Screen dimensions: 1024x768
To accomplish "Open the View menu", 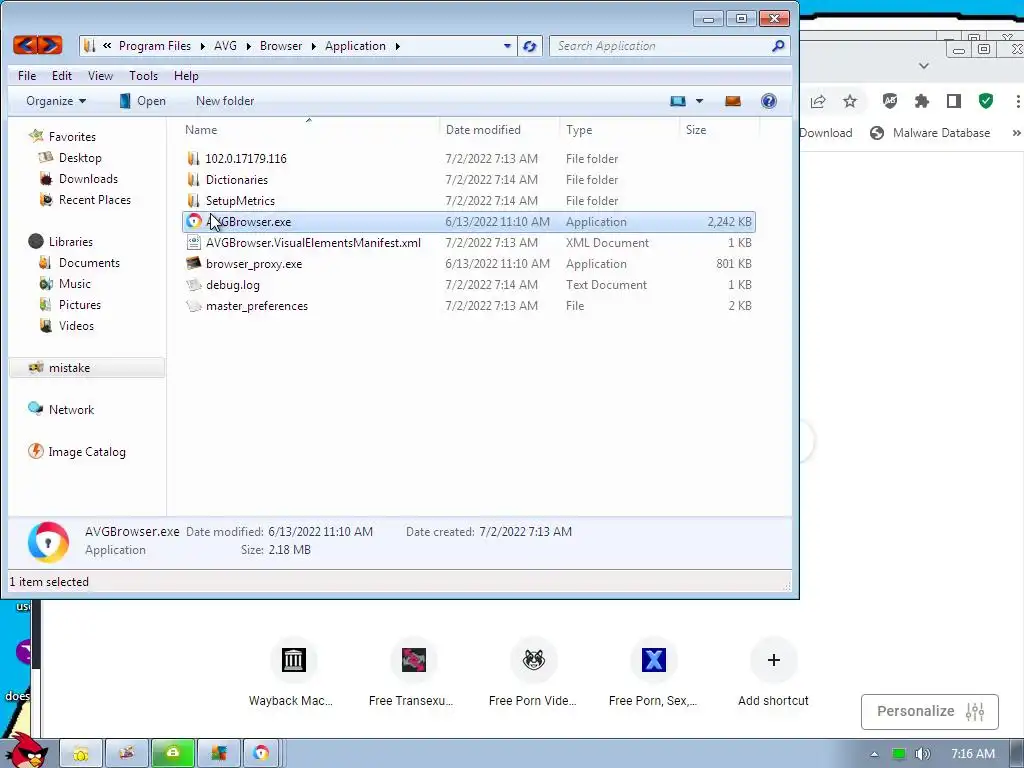I will tap(100, 76).
